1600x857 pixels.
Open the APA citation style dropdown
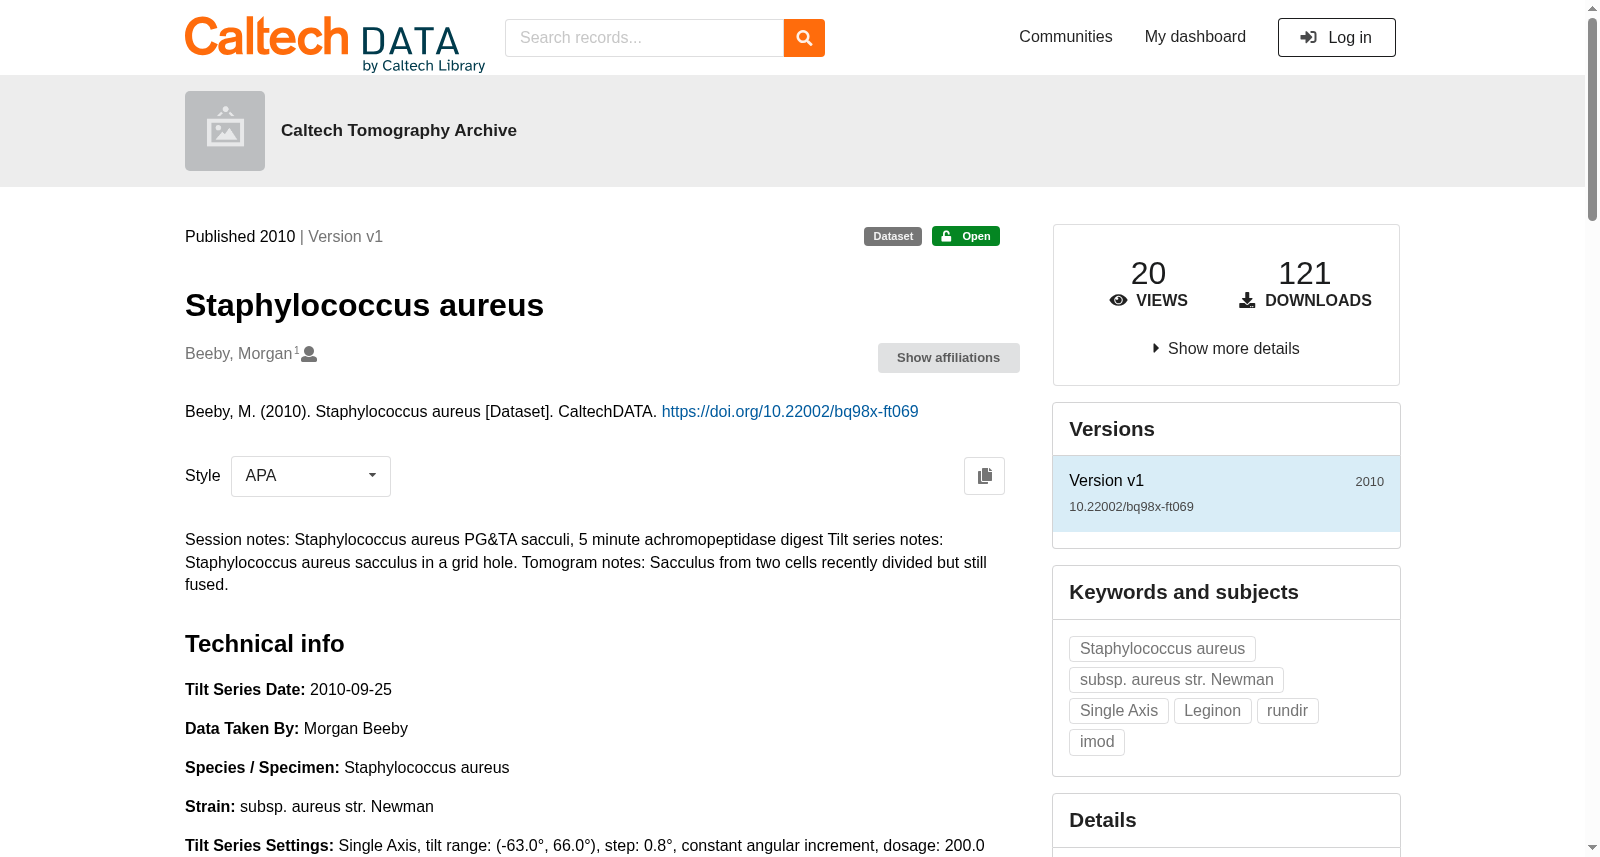(311, 476)
